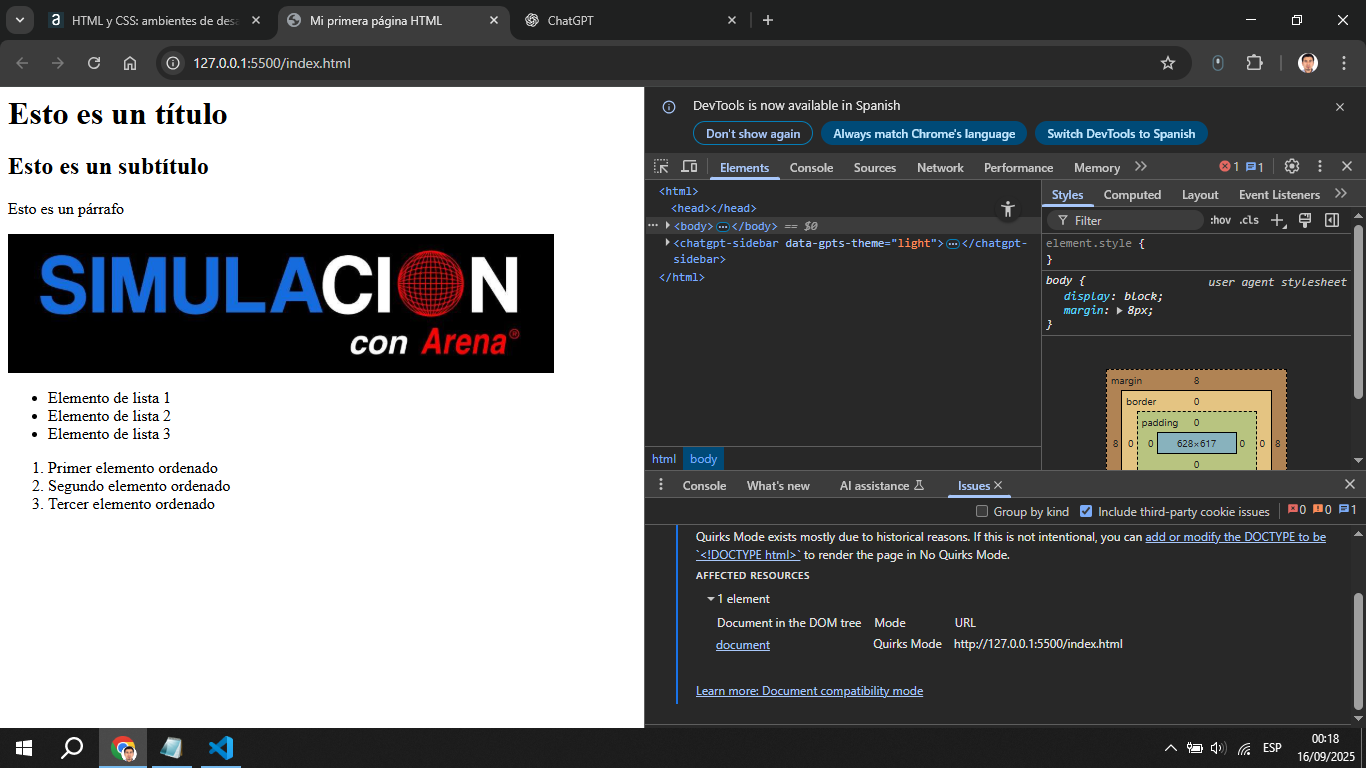Open the AI assistance drawer tab
This screenshot has height=768, width=1366.
tap(881, 485)
